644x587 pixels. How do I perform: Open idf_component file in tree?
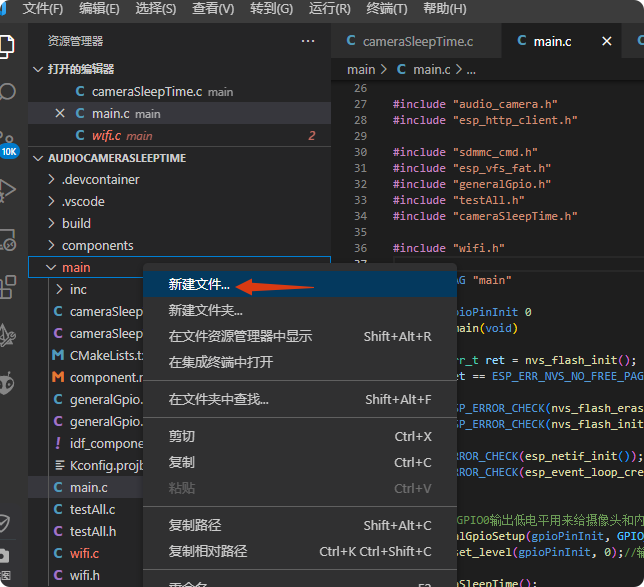(86, 443)
